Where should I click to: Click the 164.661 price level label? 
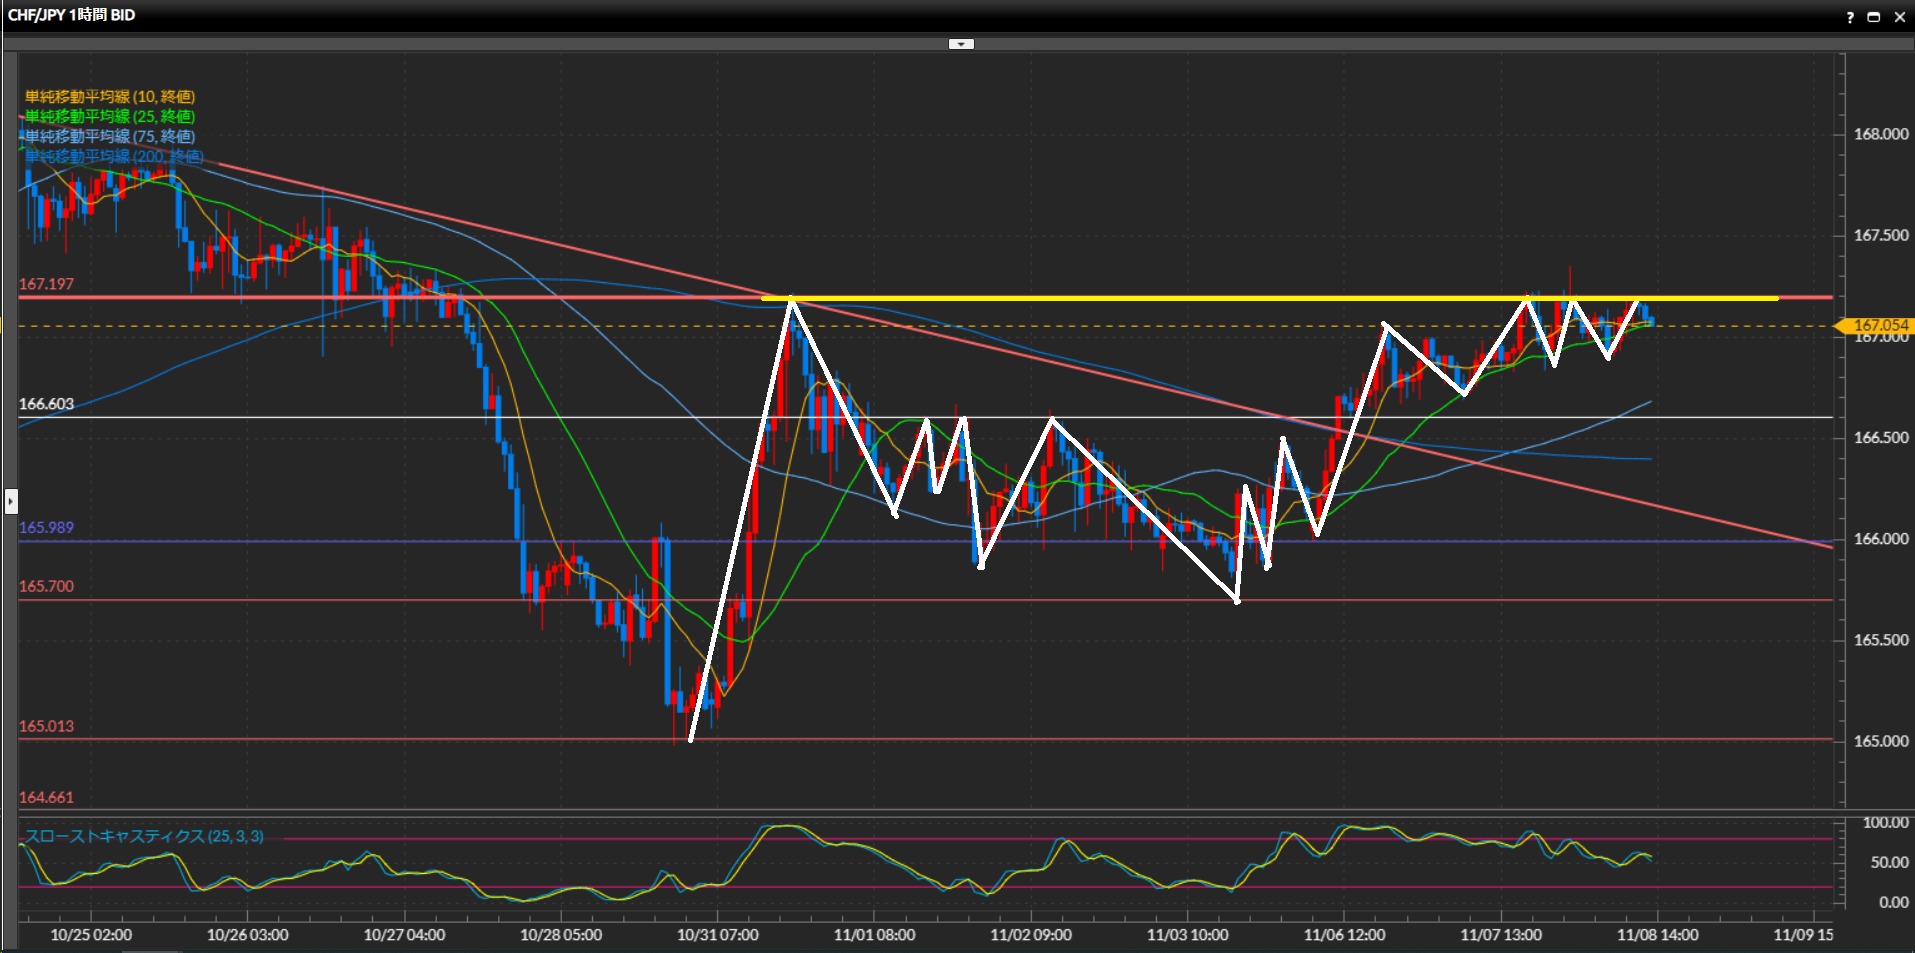(47, 798)
